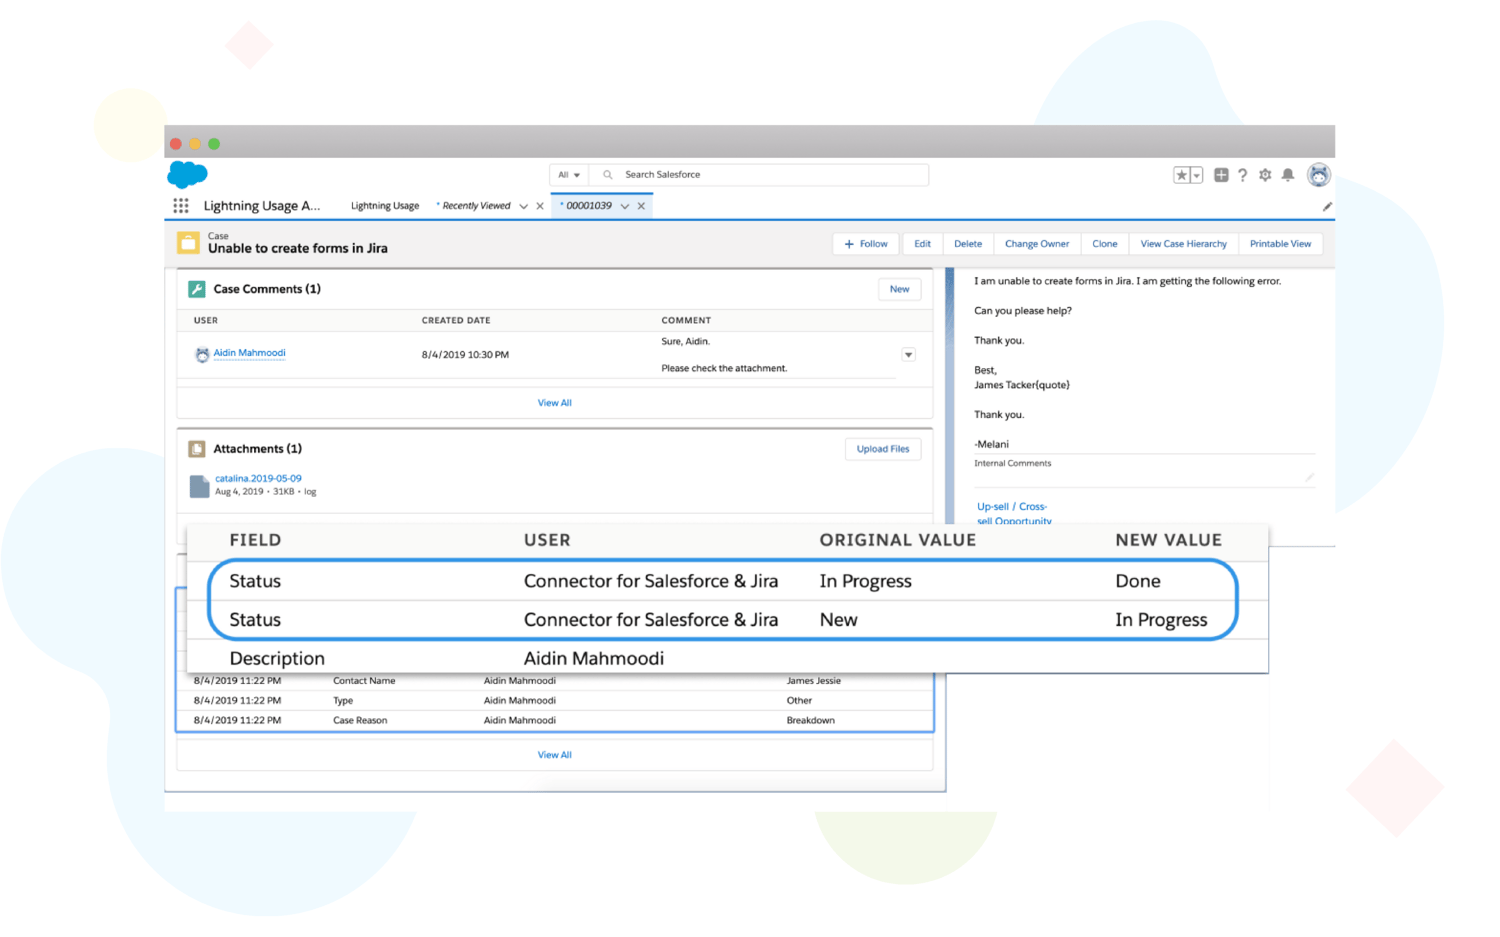
Task: Click the COMMENT column header
Action: pyautogui.click(x=686, y=321)
